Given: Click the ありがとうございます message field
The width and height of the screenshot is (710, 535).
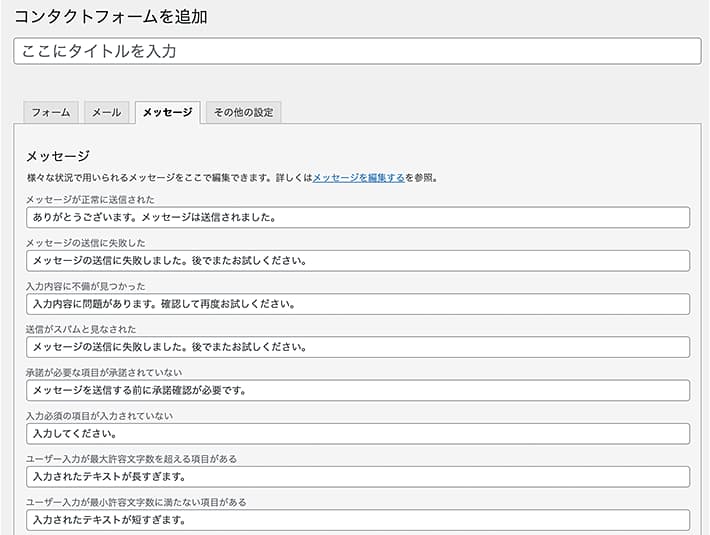Looking at the screenshot, I should pos(358,218).
